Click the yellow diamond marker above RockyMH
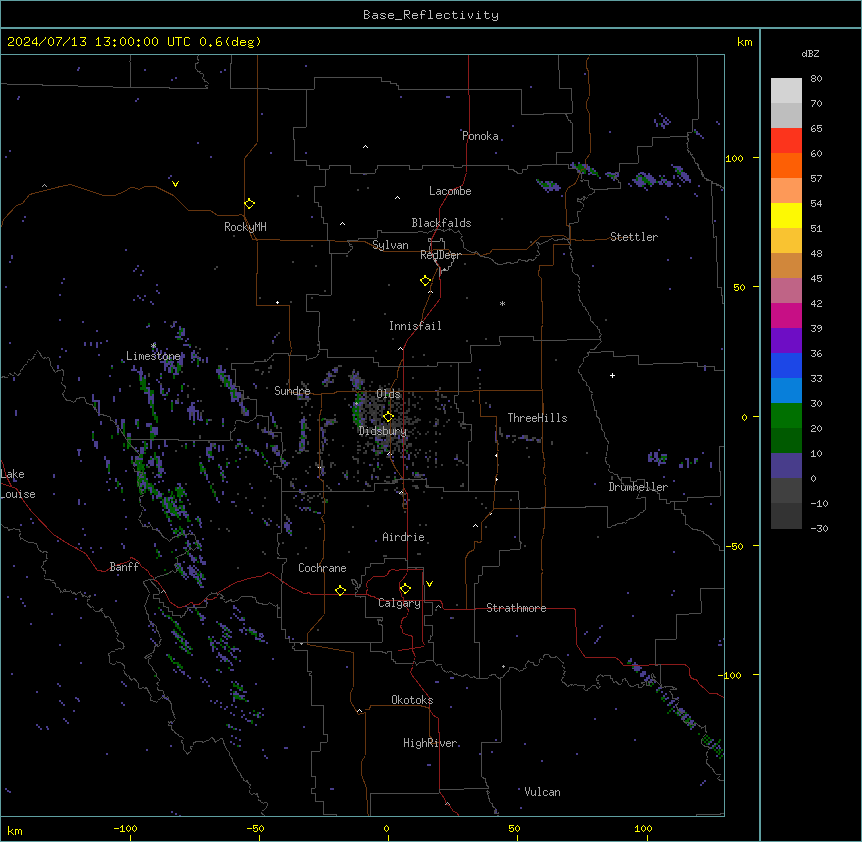Image resolution: width=862 pixels, height=842 pixels. (x=250, y=204)
